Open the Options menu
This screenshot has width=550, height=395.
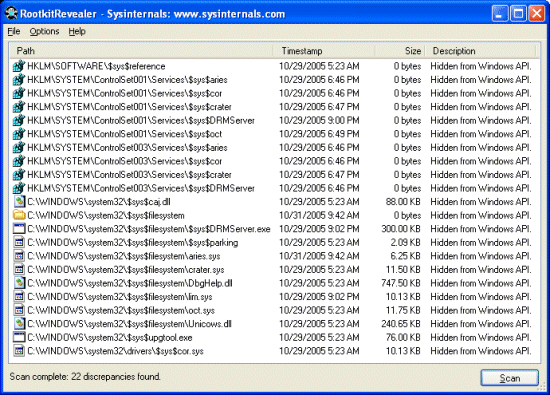(44, 32)
